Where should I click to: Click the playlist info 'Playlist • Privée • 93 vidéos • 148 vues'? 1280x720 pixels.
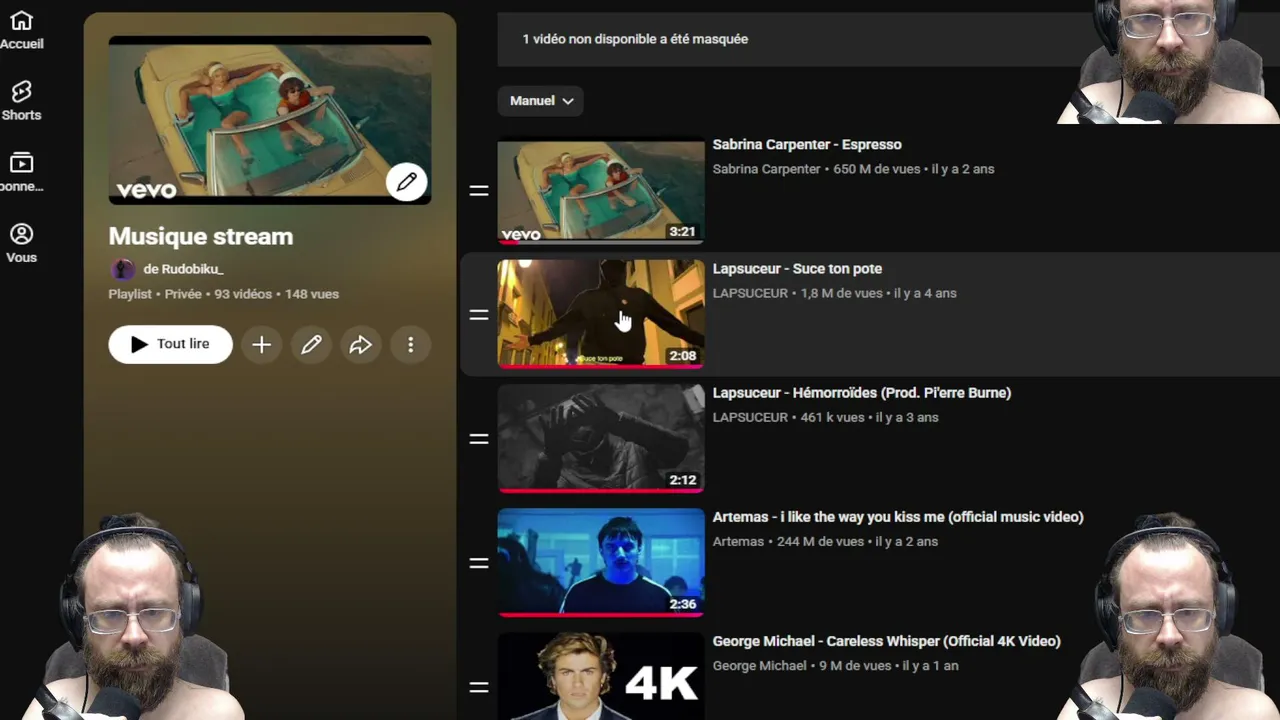pos(224,294)
